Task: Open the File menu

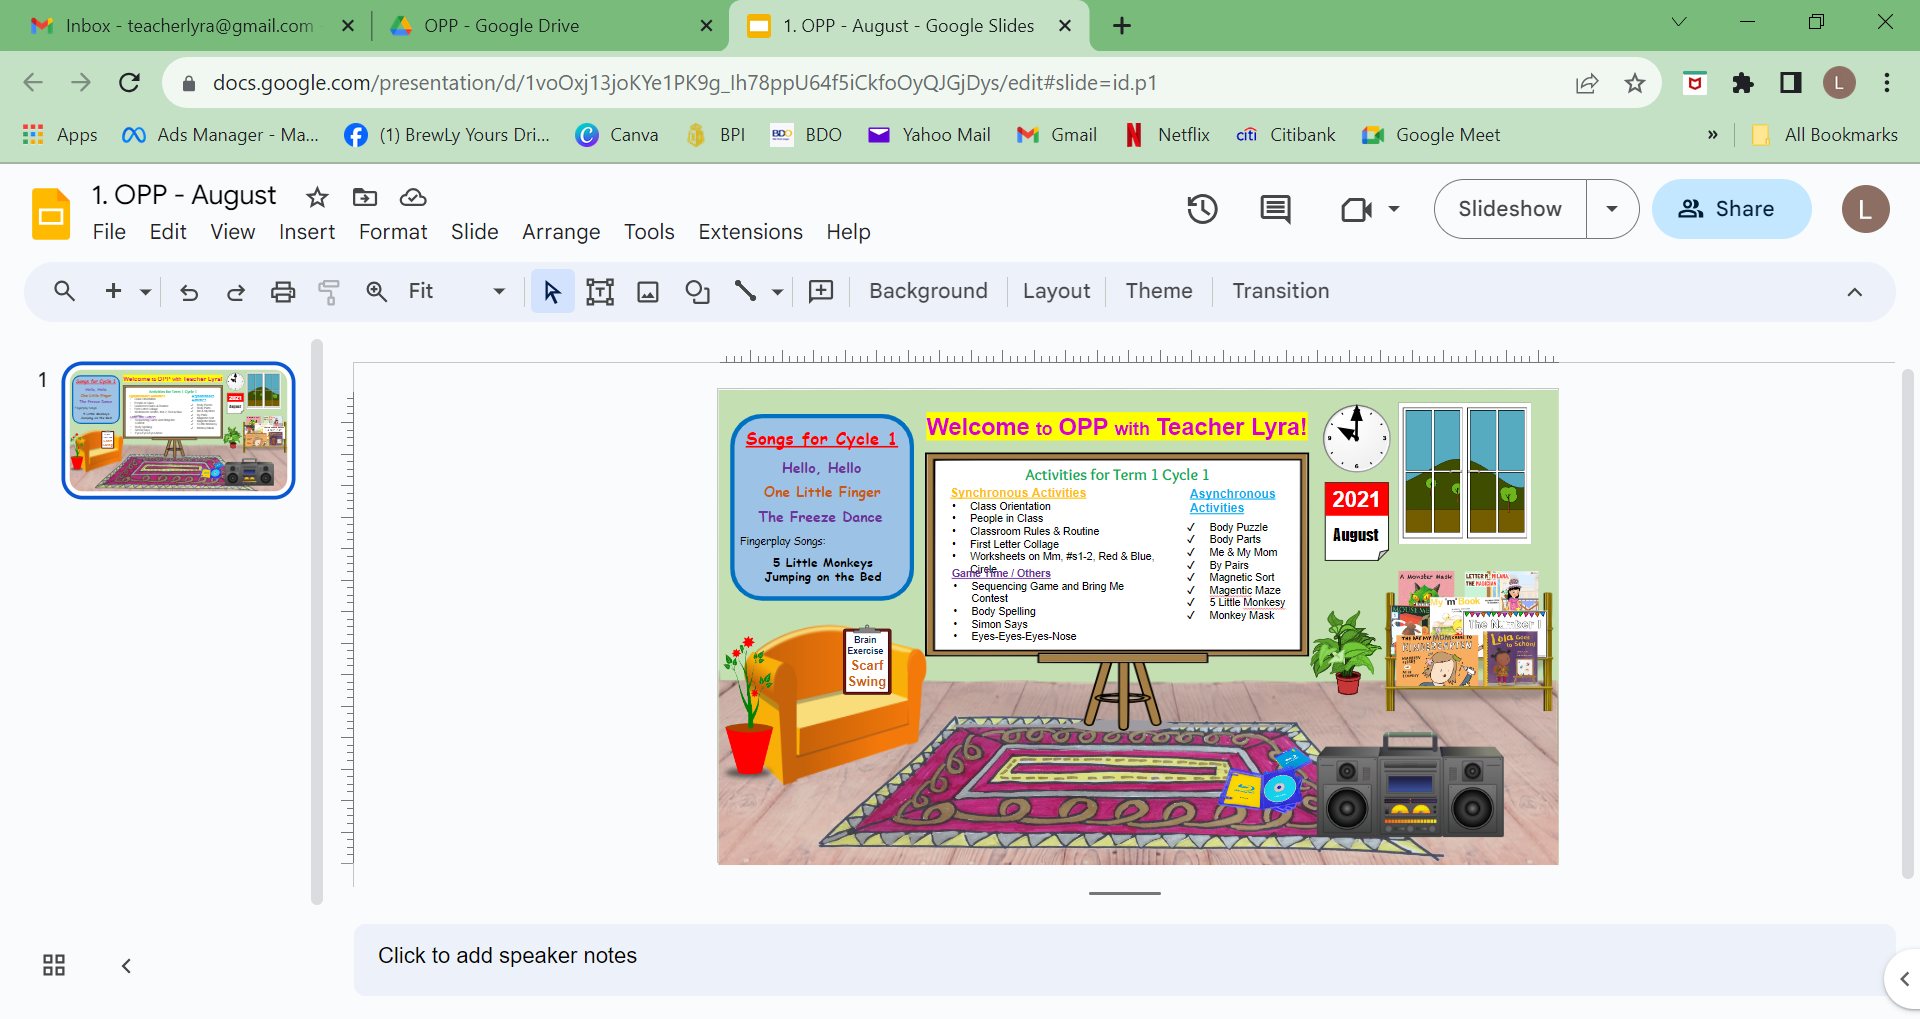Action: coord(109,232)
